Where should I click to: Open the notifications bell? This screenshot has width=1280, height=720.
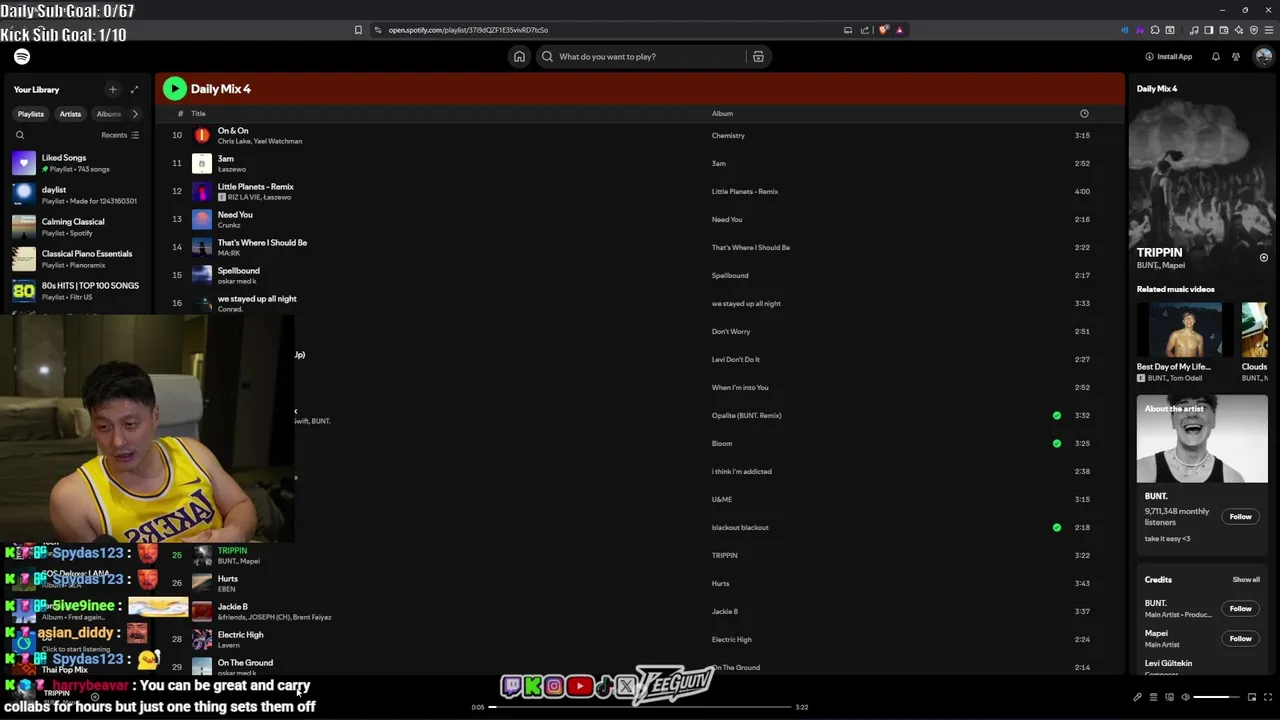pyautogui.click(x=1216, y=57)
